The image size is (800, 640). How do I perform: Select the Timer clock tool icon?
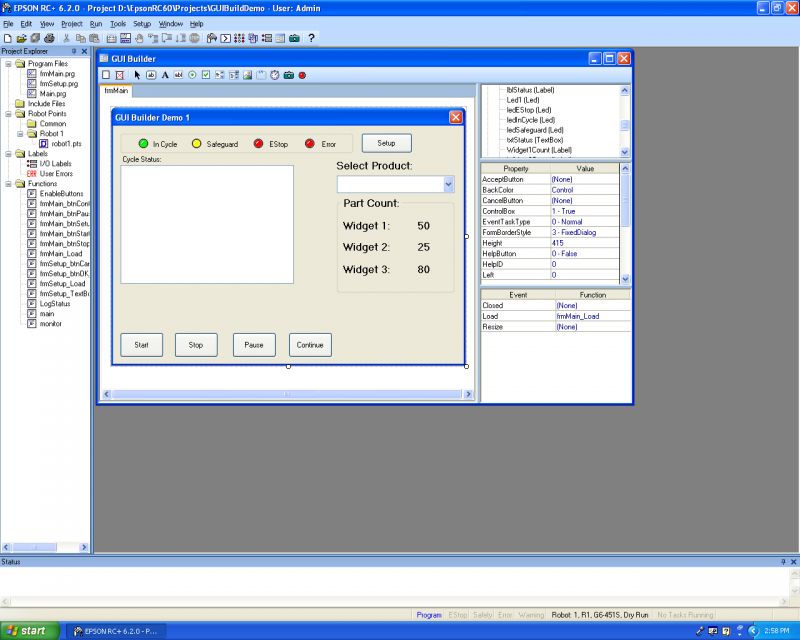(x=275, y=75)
